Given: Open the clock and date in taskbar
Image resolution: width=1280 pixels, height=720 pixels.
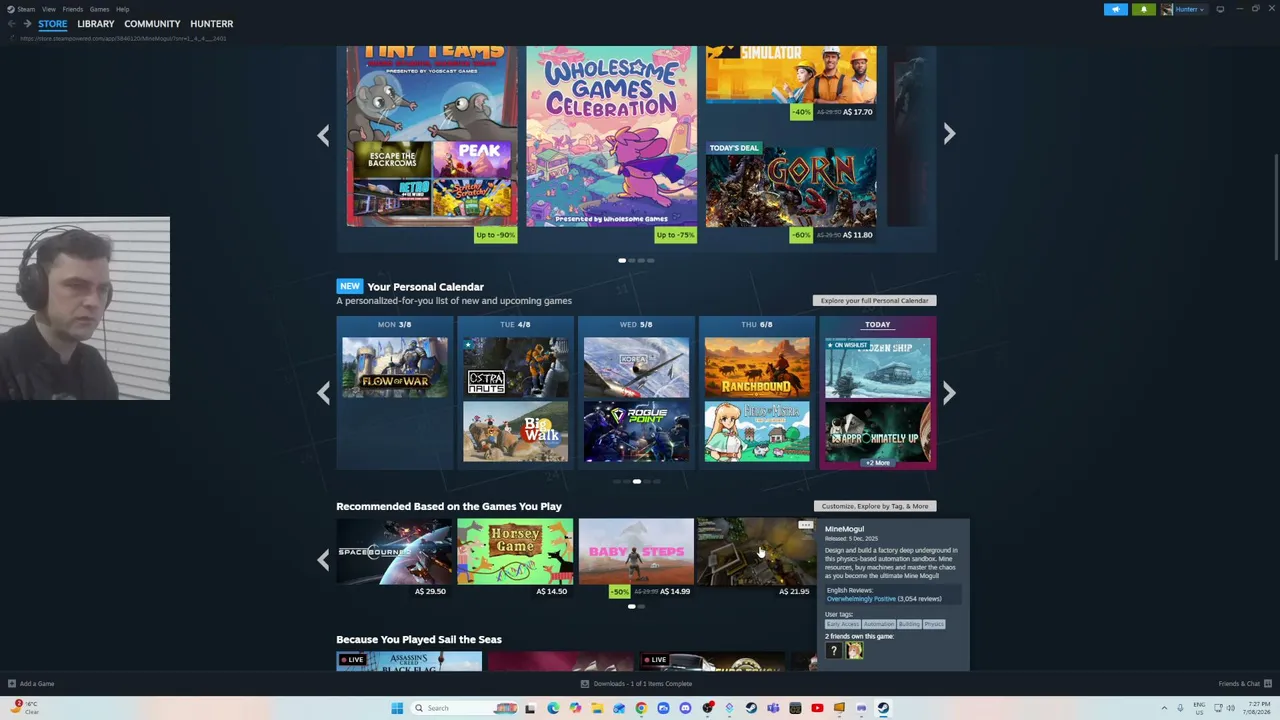Looking at the screenshot, I should (1258, 708).
